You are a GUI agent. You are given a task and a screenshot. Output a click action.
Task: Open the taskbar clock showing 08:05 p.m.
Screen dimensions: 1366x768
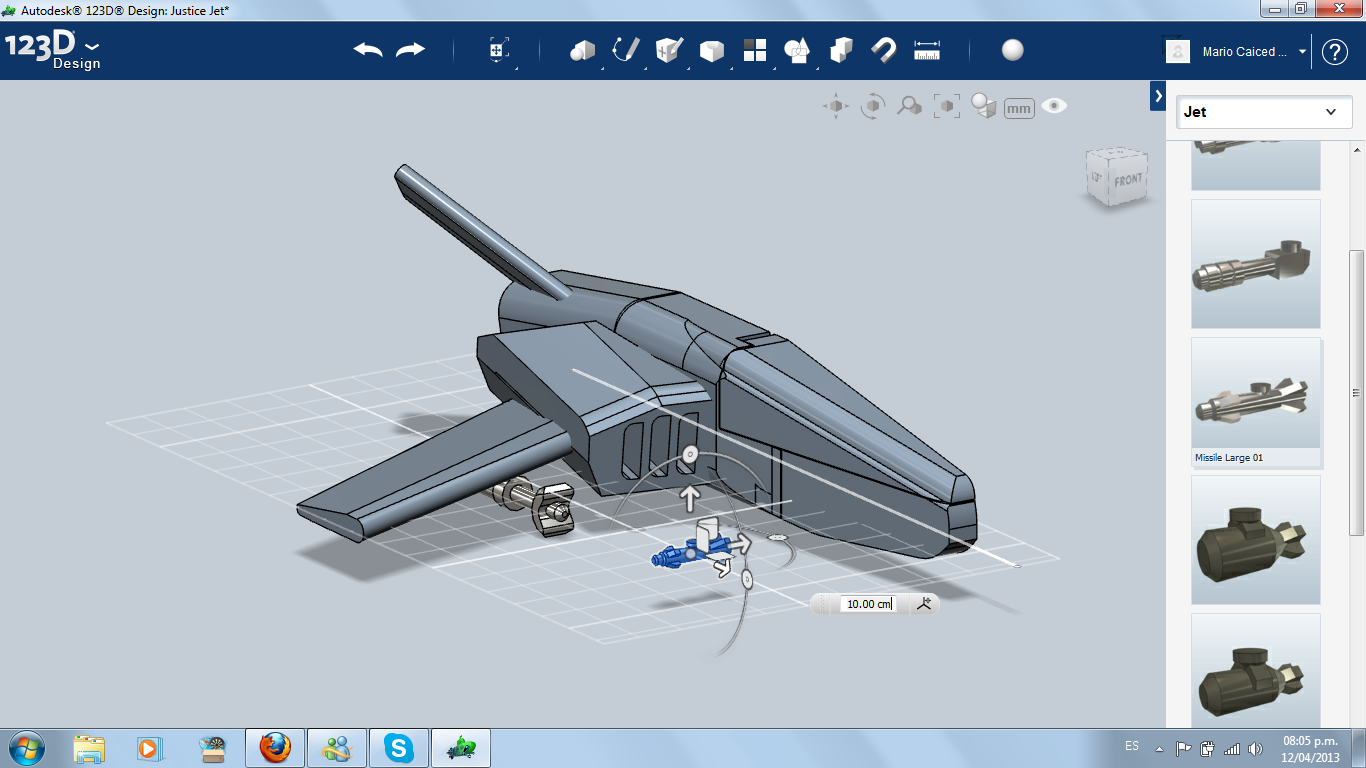[1311, 749]
